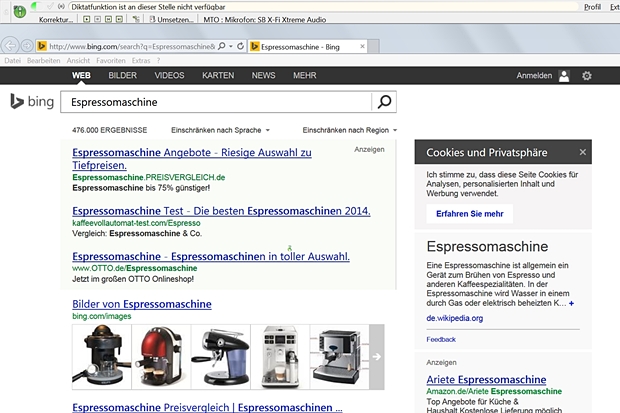Open Bing settings gear icon
This screenshot has width=620, height=413.
tap(587, 76)
